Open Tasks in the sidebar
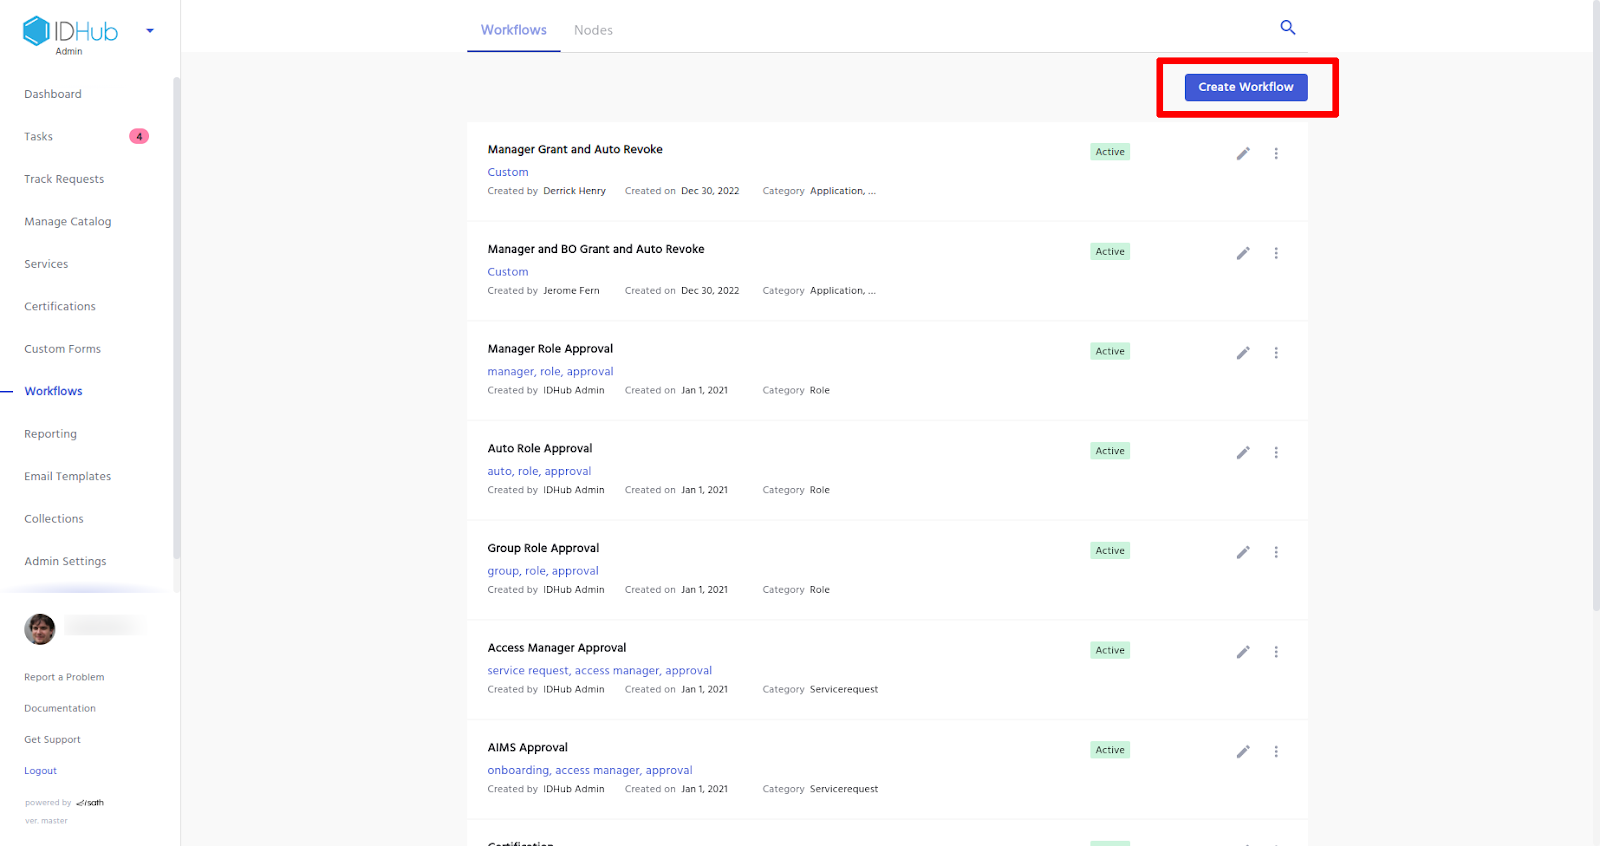1600x846 pixels. 39,137
